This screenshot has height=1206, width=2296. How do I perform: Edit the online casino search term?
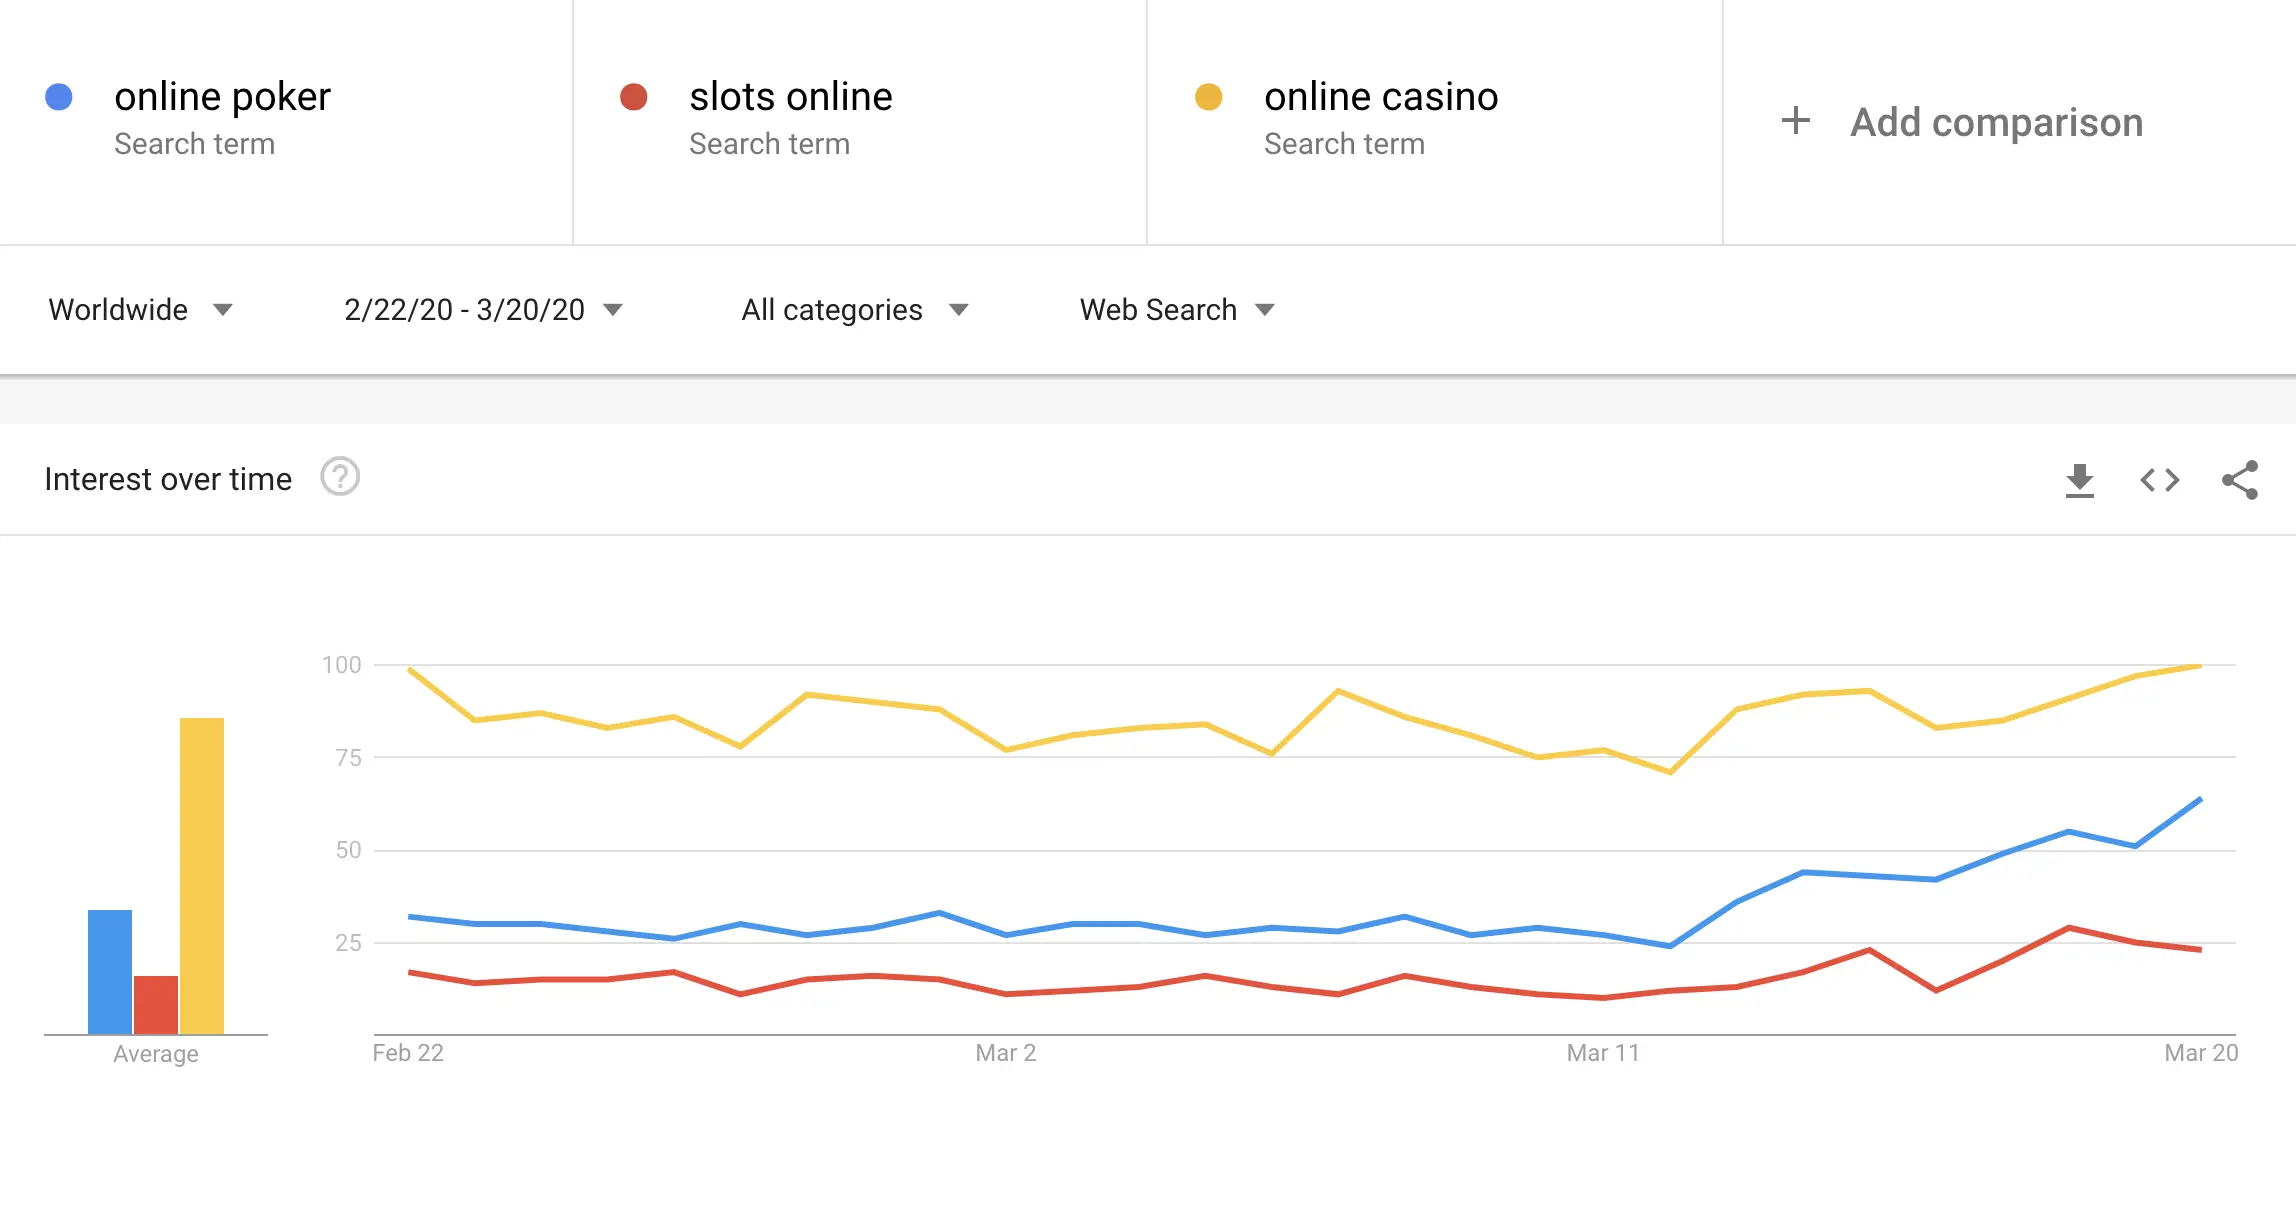[x=1380, y=97]
